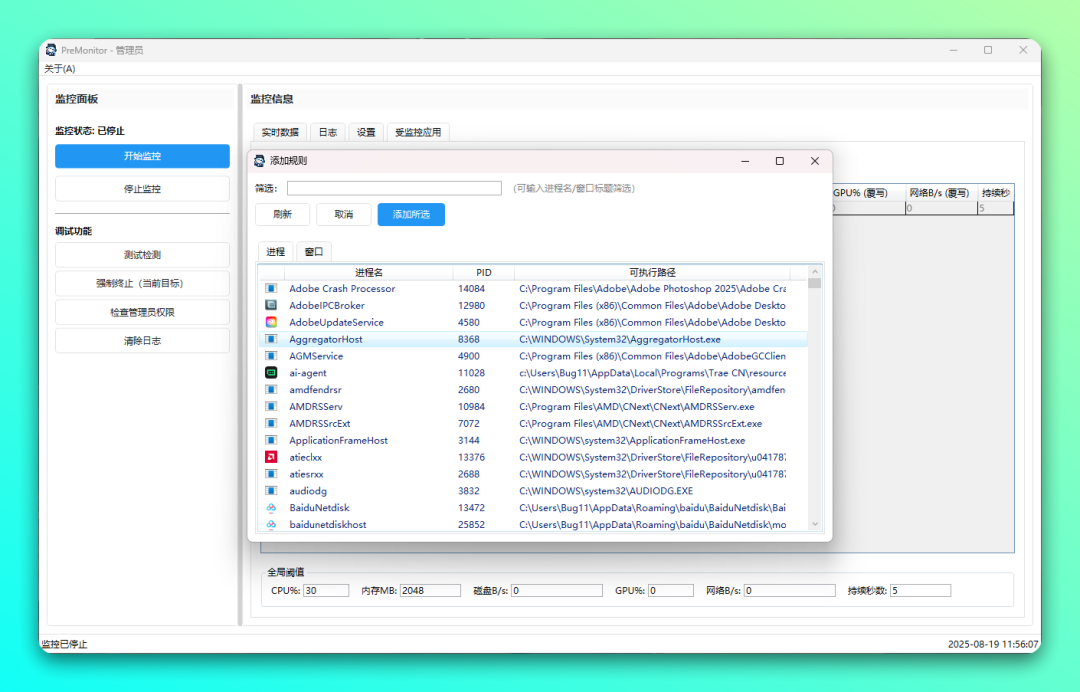Sort by the 进程名 column header

click(368, 273)
